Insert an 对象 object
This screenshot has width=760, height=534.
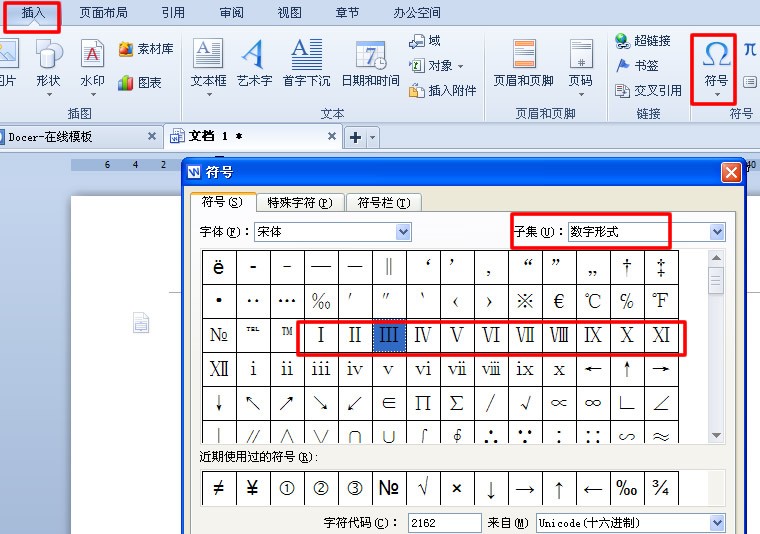click(431, 65)
